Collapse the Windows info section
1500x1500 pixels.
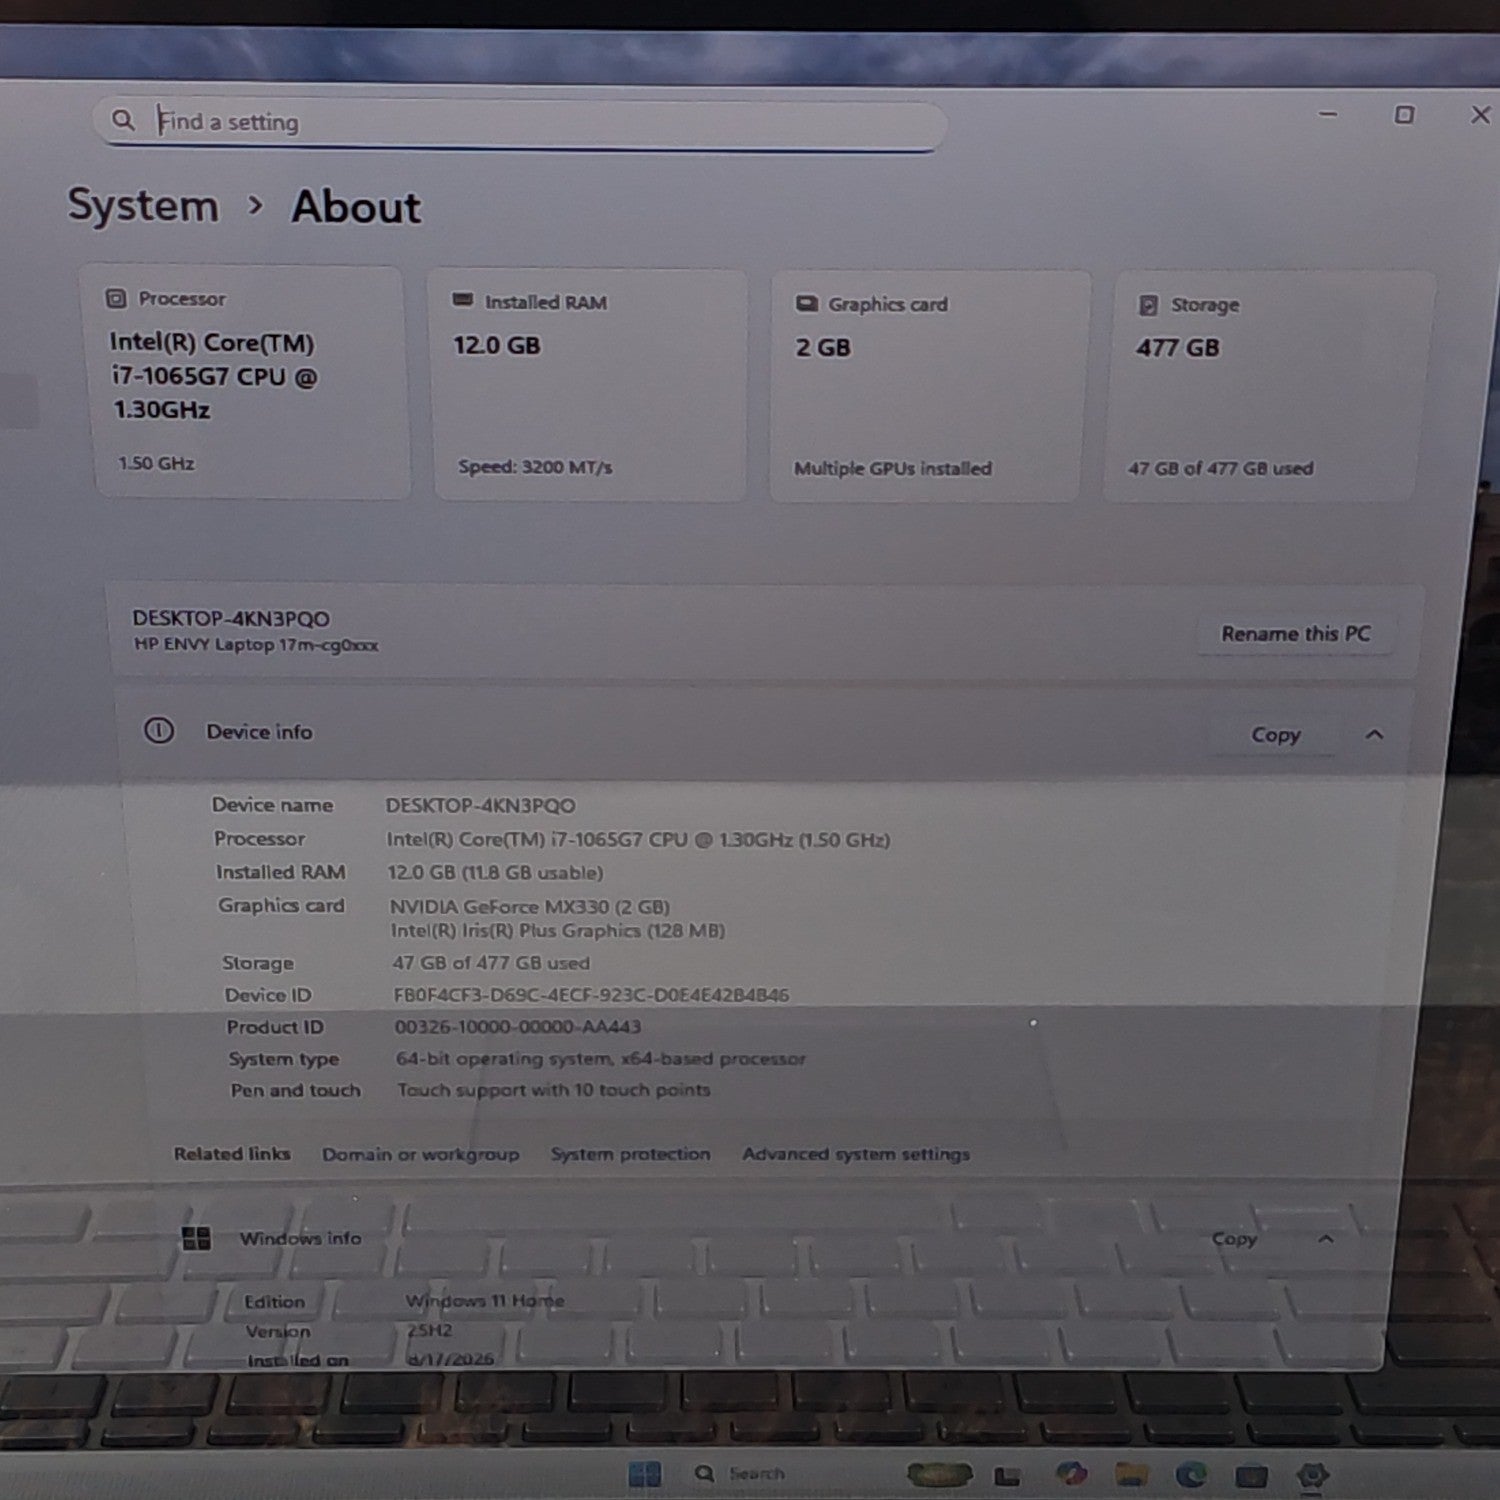pos(1326,1239)
